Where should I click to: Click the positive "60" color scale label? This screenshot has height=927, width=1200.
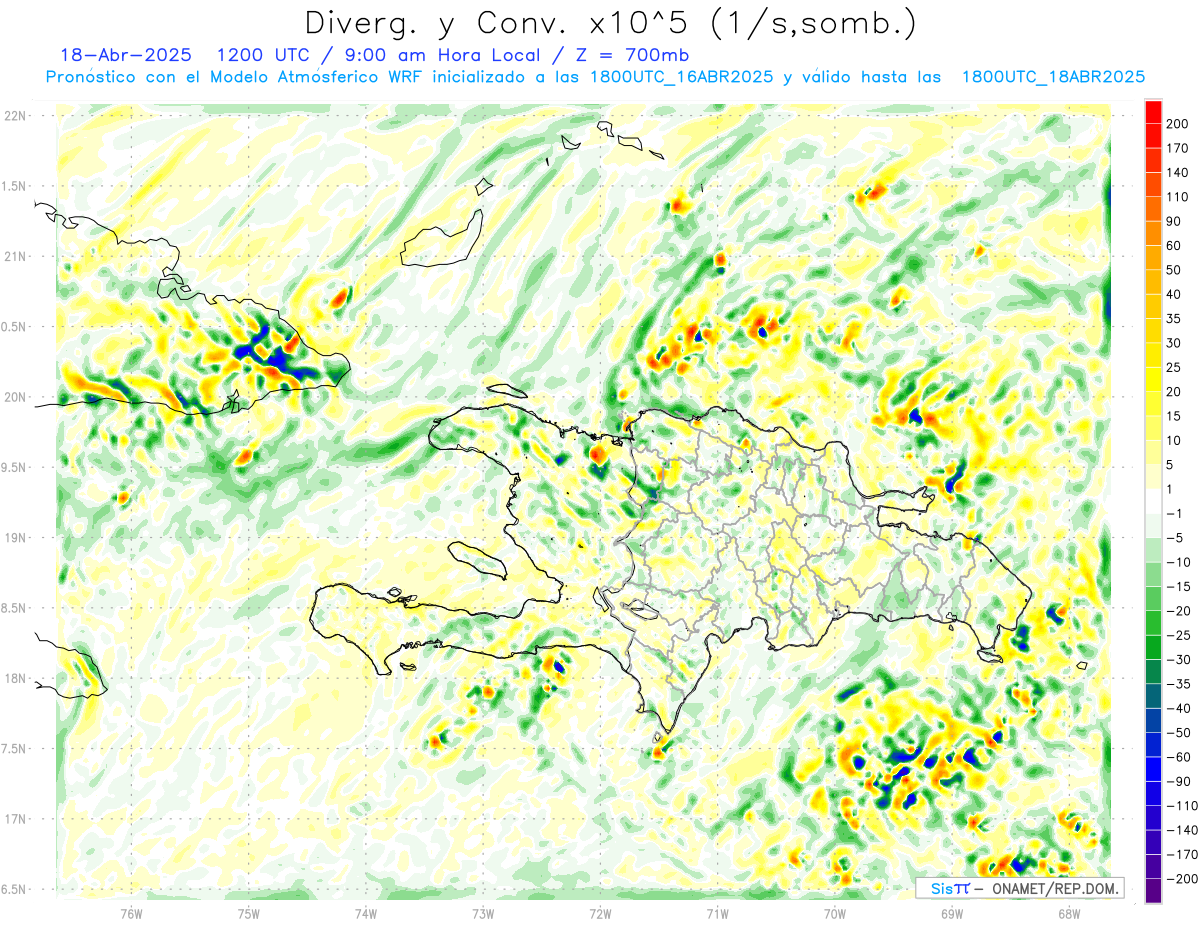pyautogui.click(x=1174, y=245)
